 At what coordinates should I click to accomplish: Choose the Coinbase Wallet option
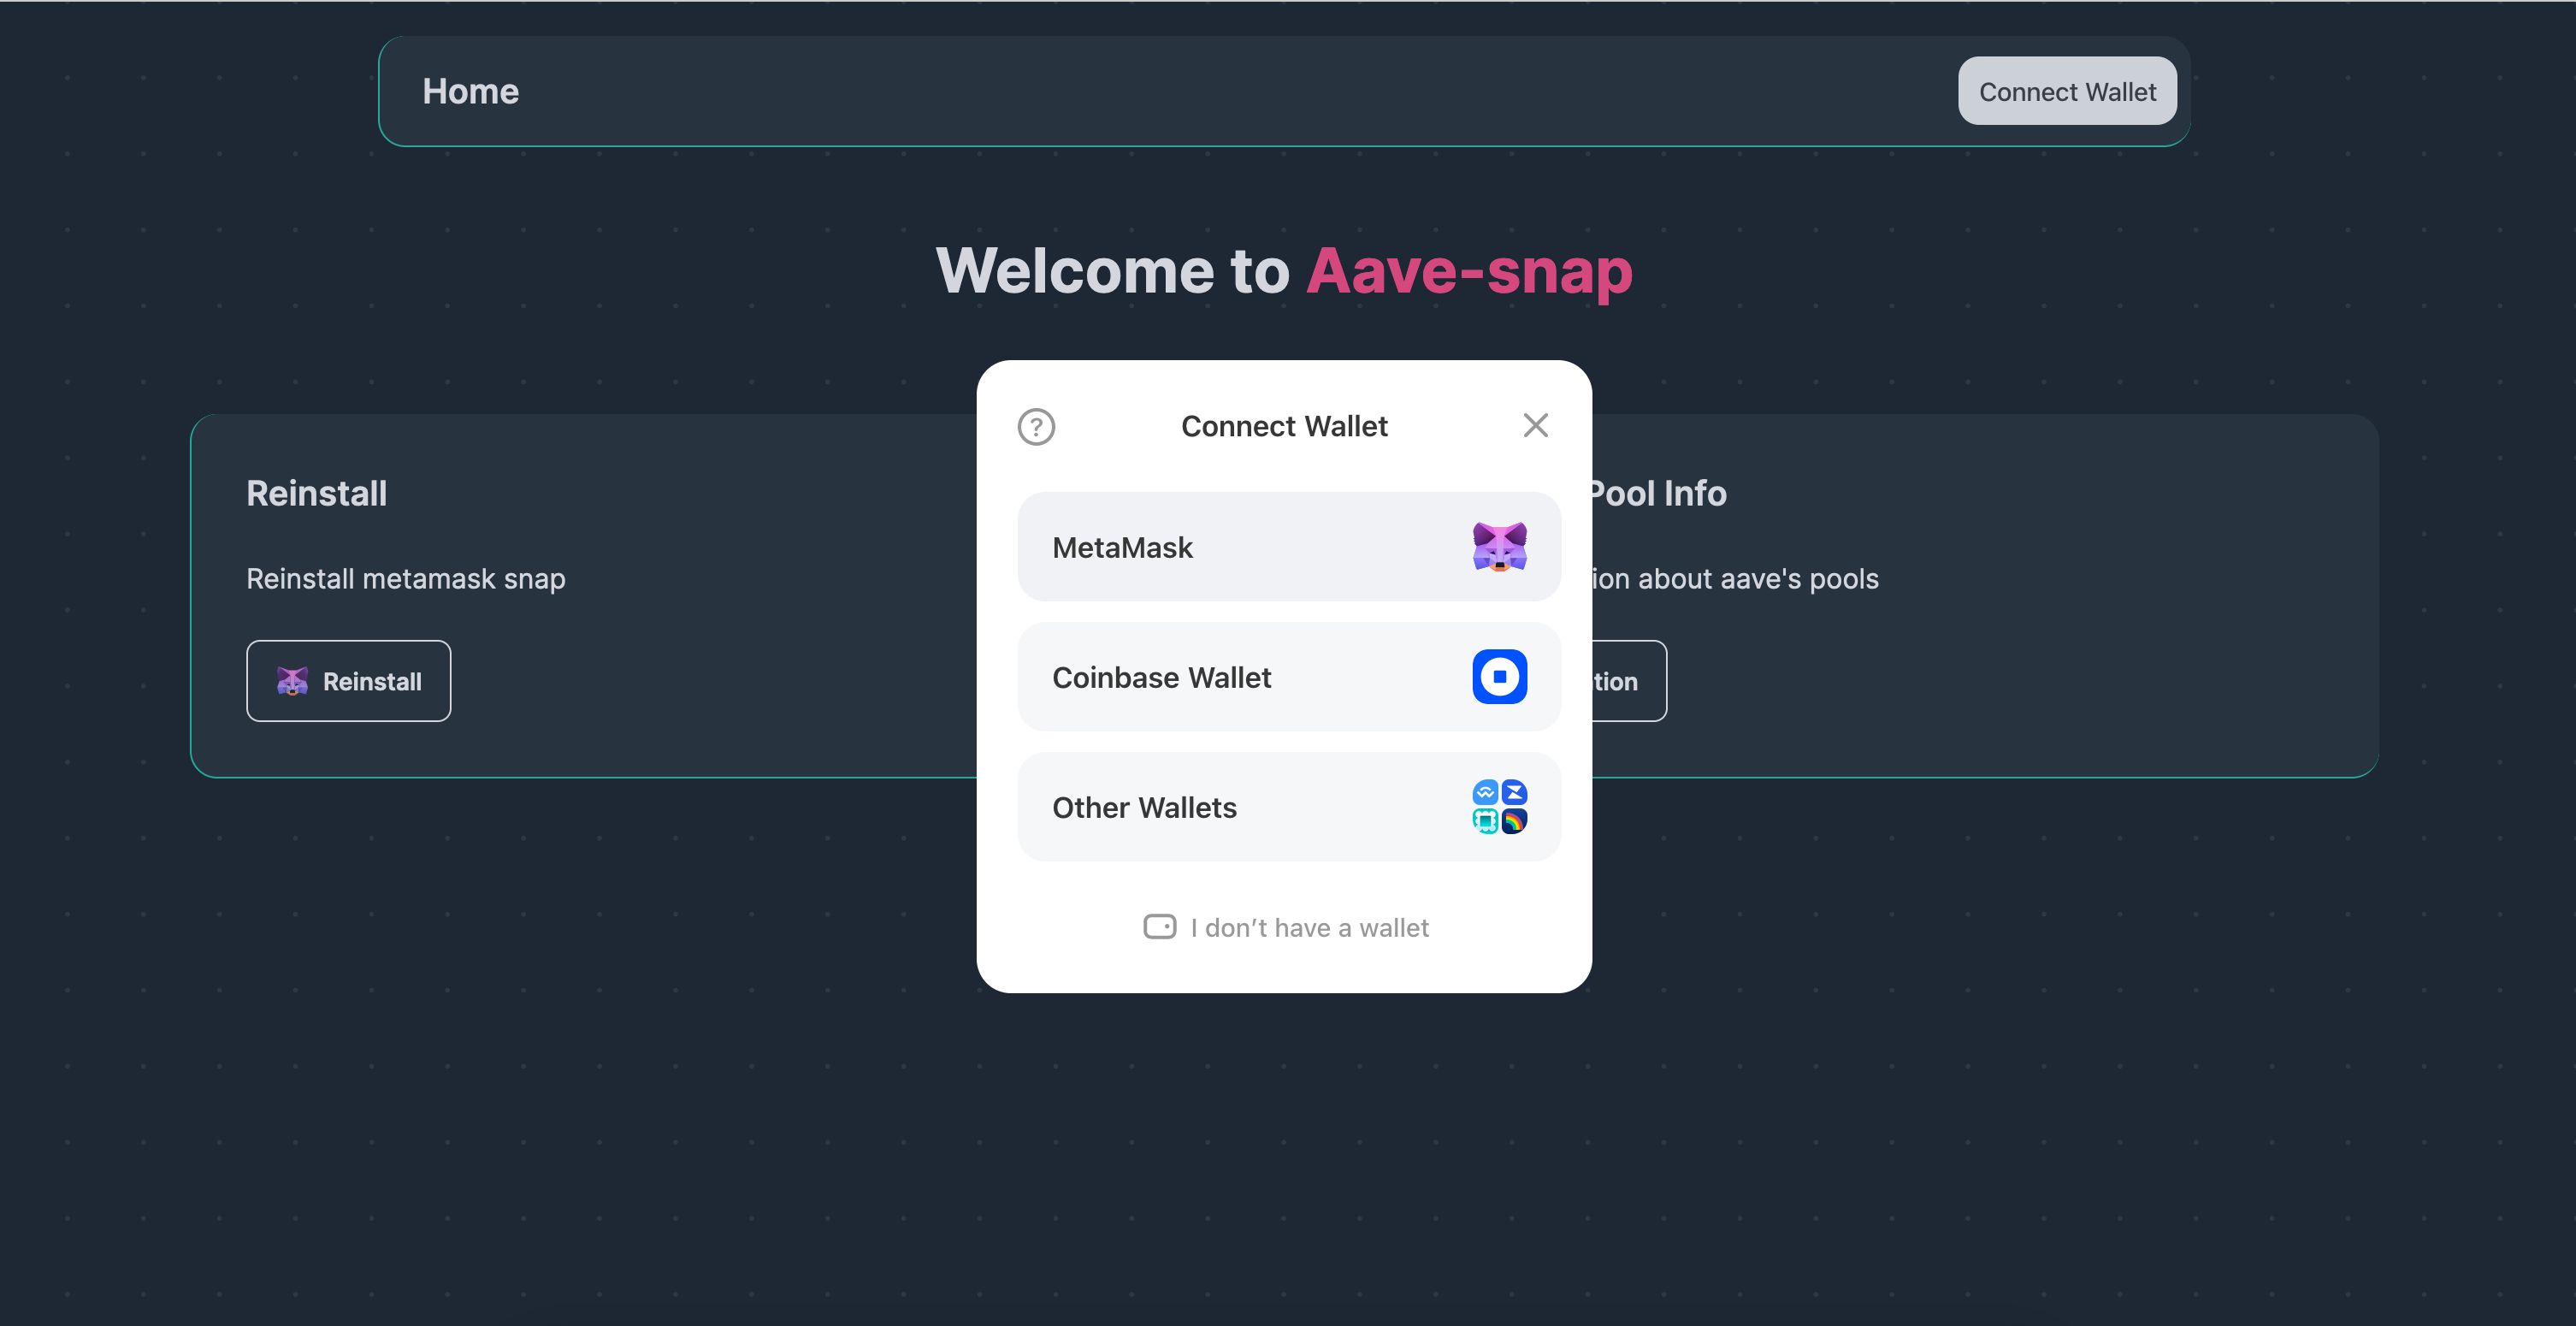(x=1289, y=677)
